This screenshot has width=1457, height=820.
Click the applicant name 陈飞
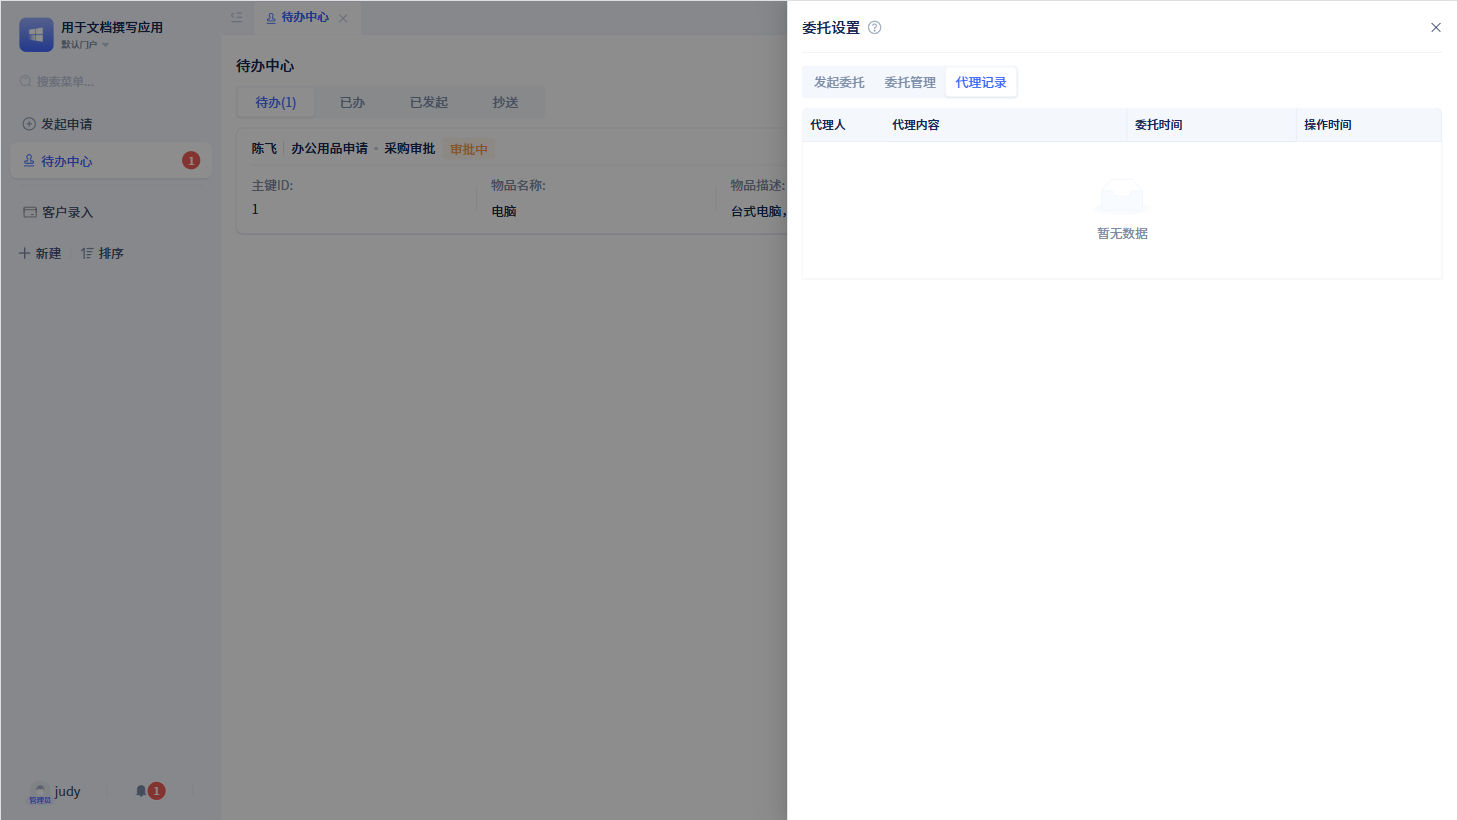(264, 149)
